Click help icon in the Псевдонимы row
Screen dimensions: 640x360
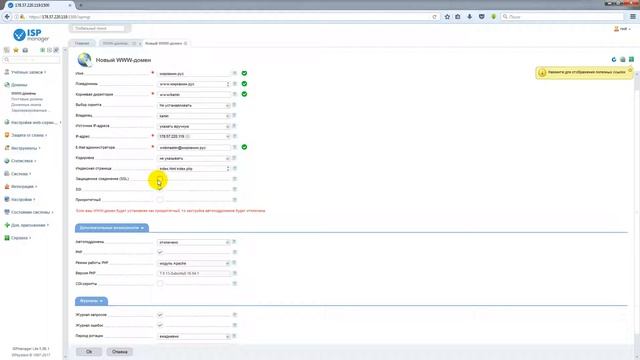click(x=235, y=84)
